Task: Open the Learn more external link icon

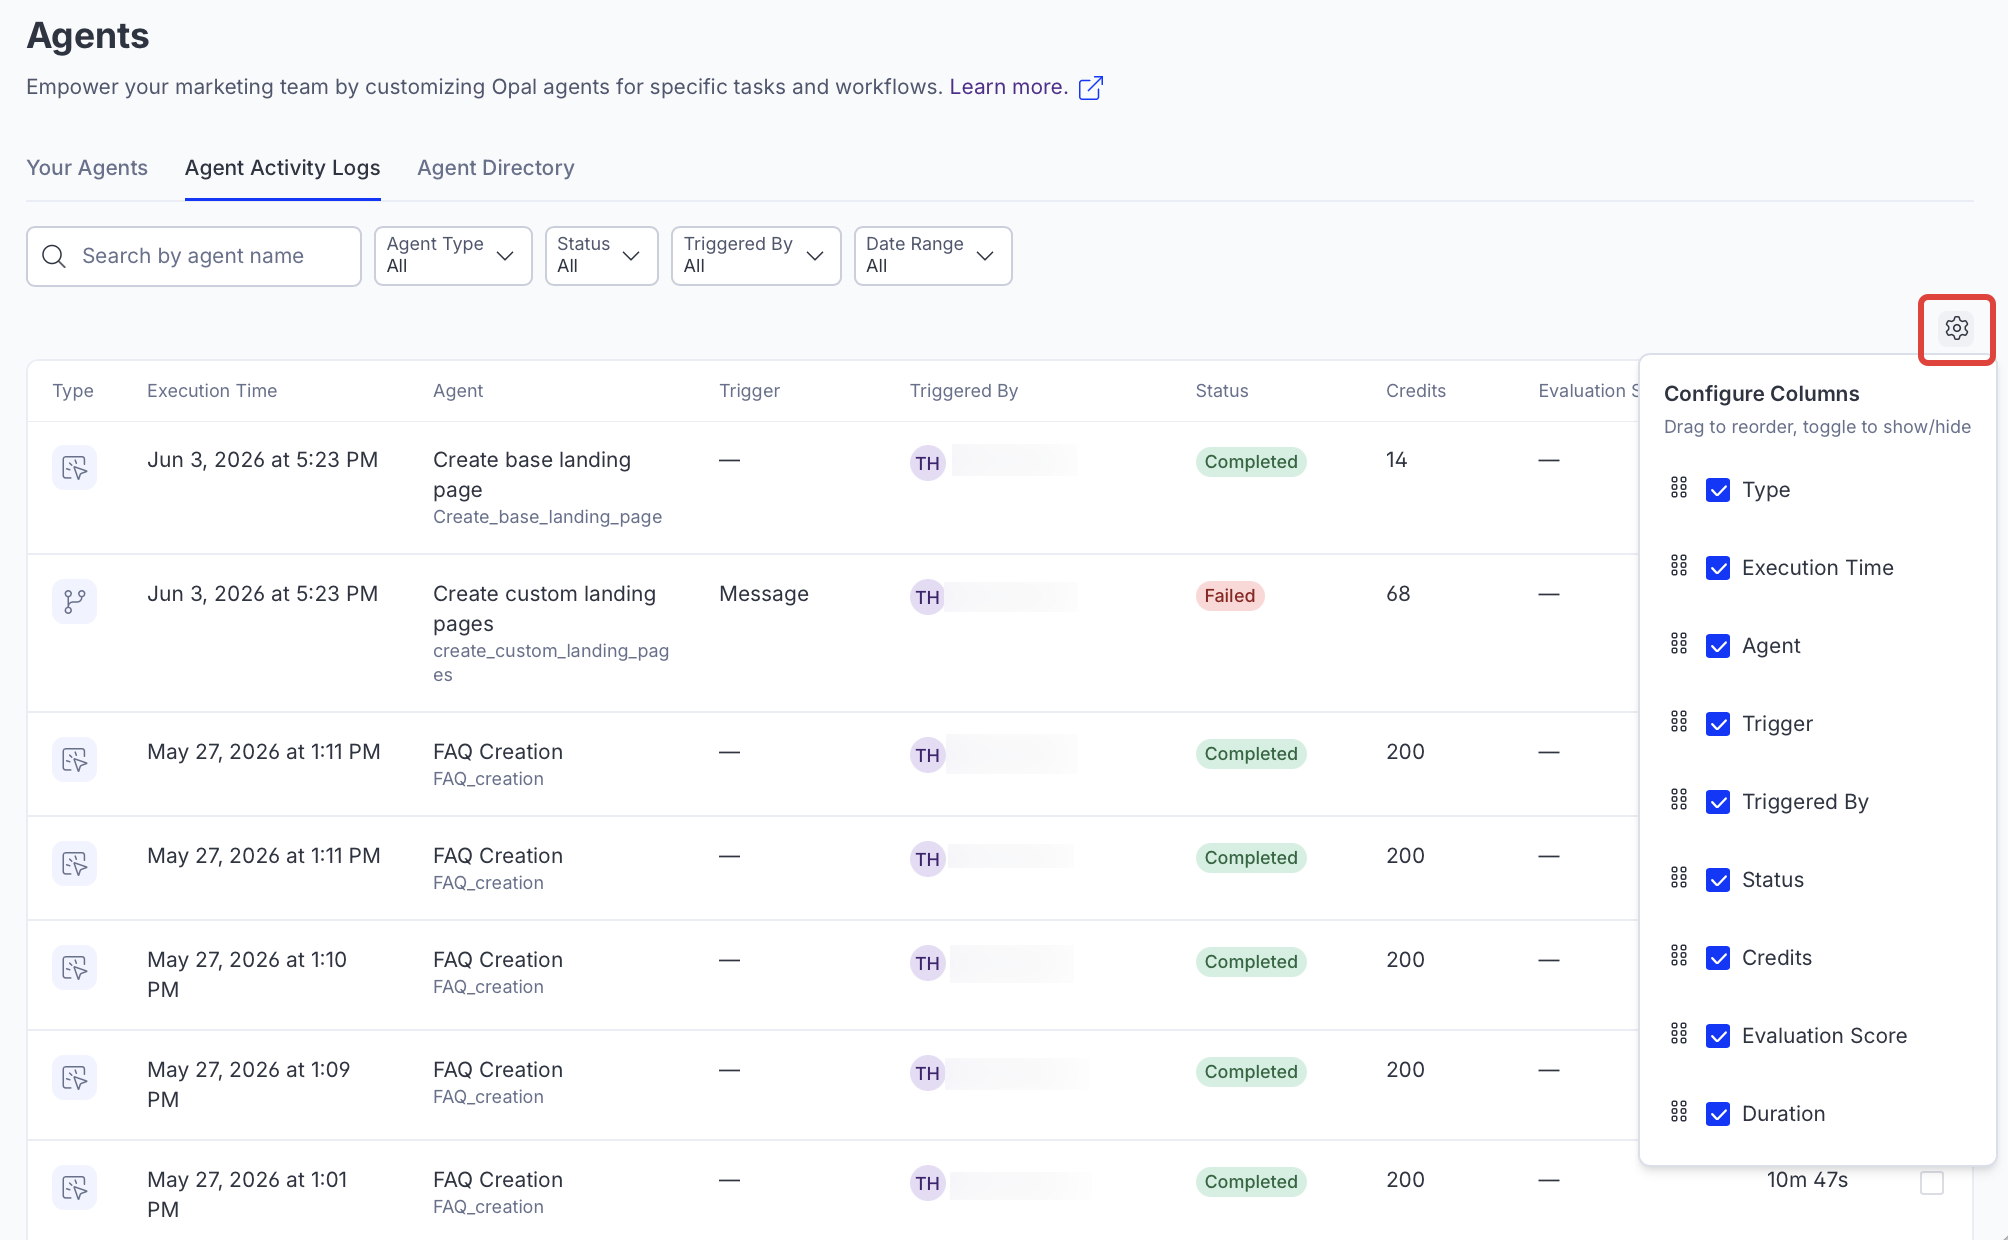Action: (1091, 88)
